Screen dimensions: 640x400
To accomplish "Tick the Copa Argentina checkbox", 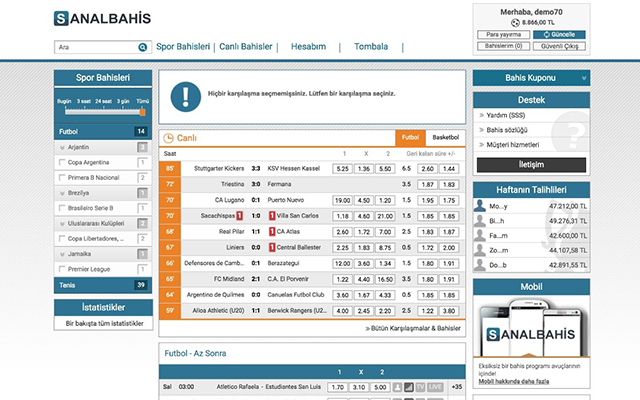I will (x=62, y=162).
